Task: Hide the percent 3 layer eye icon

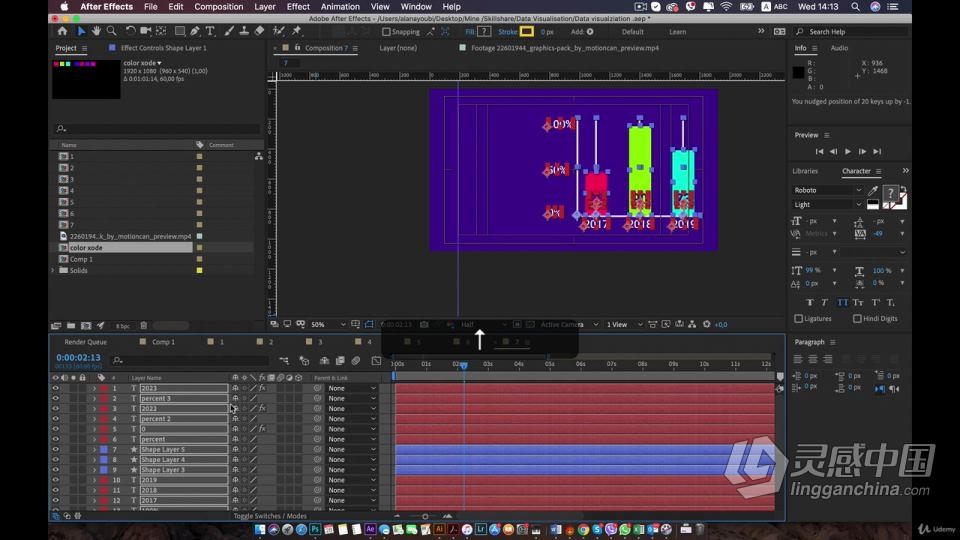Action: (56, 399)
